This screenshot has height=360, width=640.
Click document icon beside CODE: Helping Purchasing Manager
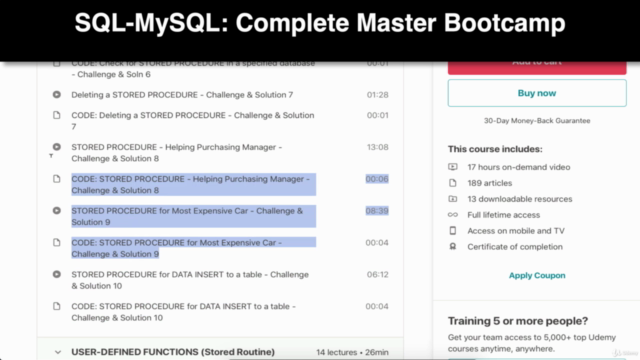(x=57, y=179)
